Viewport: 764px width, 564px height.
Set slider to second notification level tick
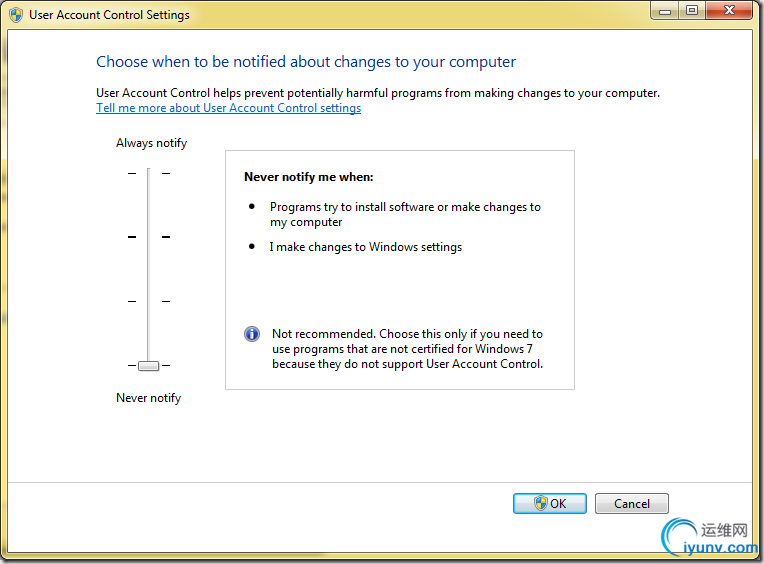(x=149, y=237)
